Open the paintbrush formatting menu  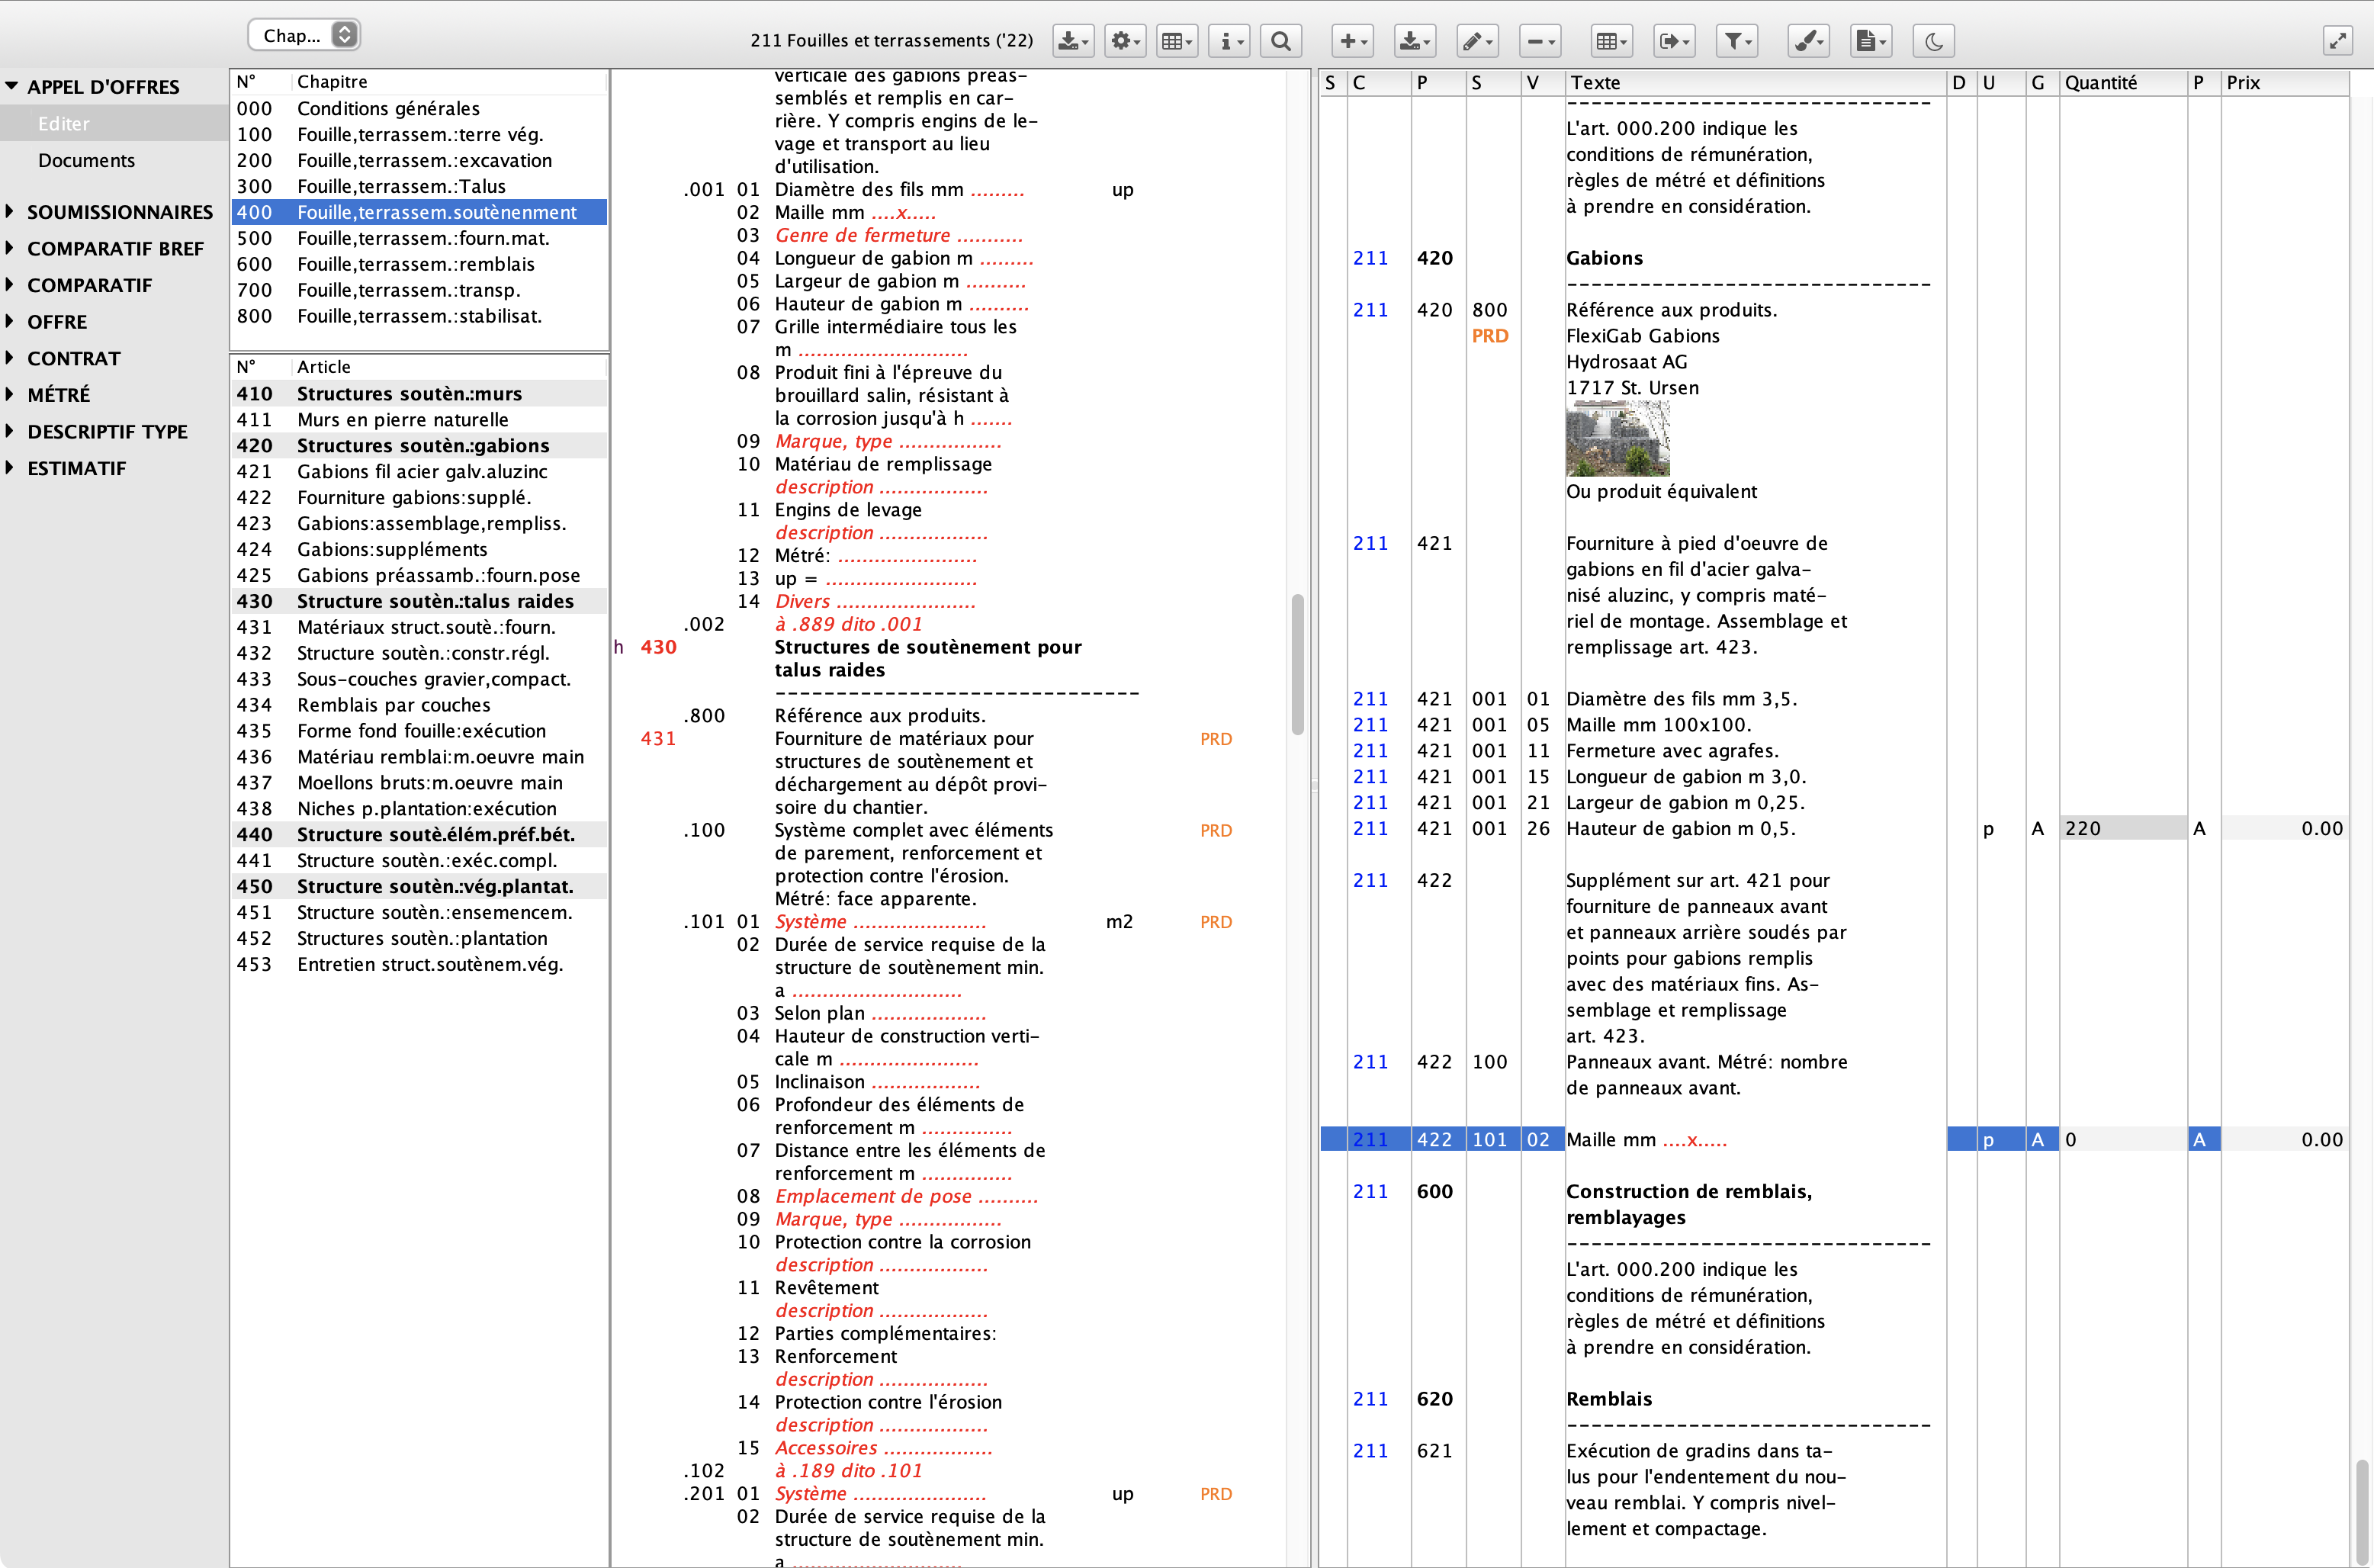click(x=1808, y=41)
